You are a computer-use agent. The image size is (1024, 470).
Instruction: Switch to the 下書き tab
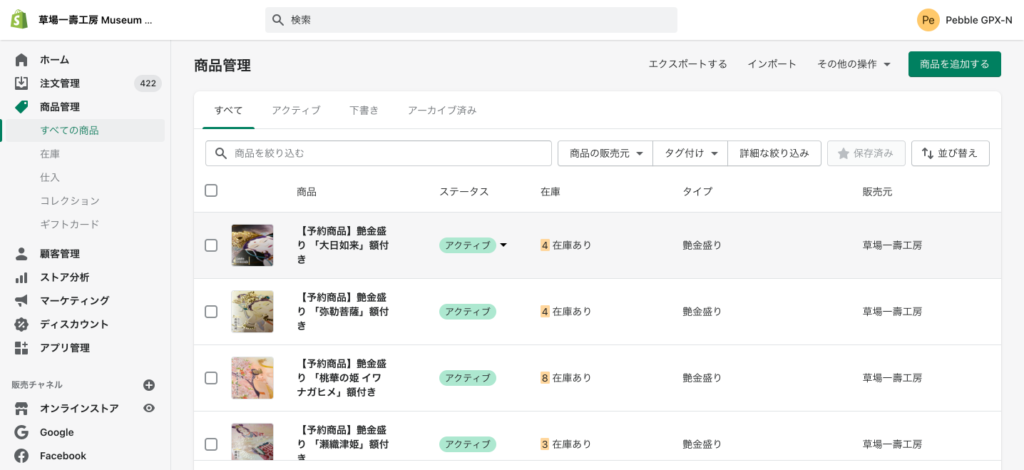(364, 110)
